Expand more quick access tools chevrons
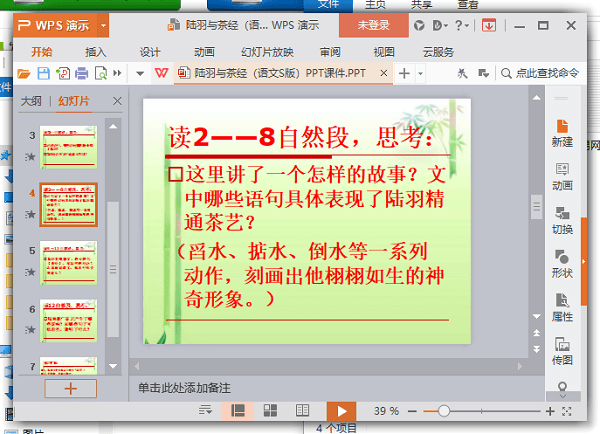600x434 pixels. click(117, 73)
